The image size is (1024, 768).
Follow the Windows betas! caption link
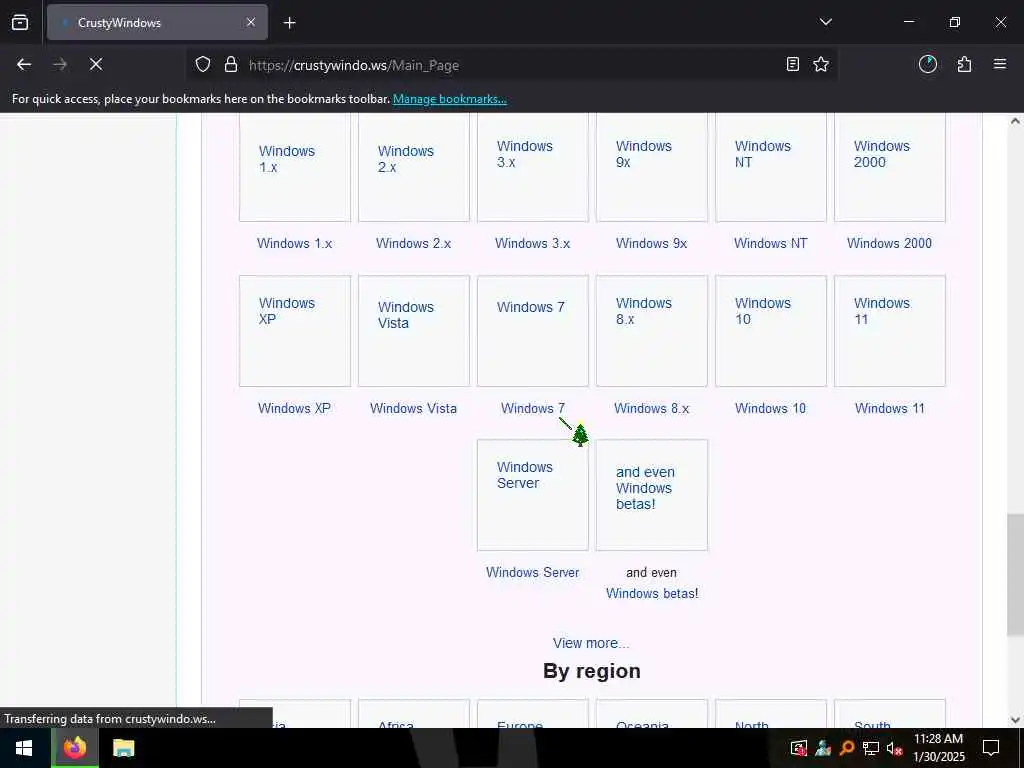pyautogui.click(x=652, y=593)
